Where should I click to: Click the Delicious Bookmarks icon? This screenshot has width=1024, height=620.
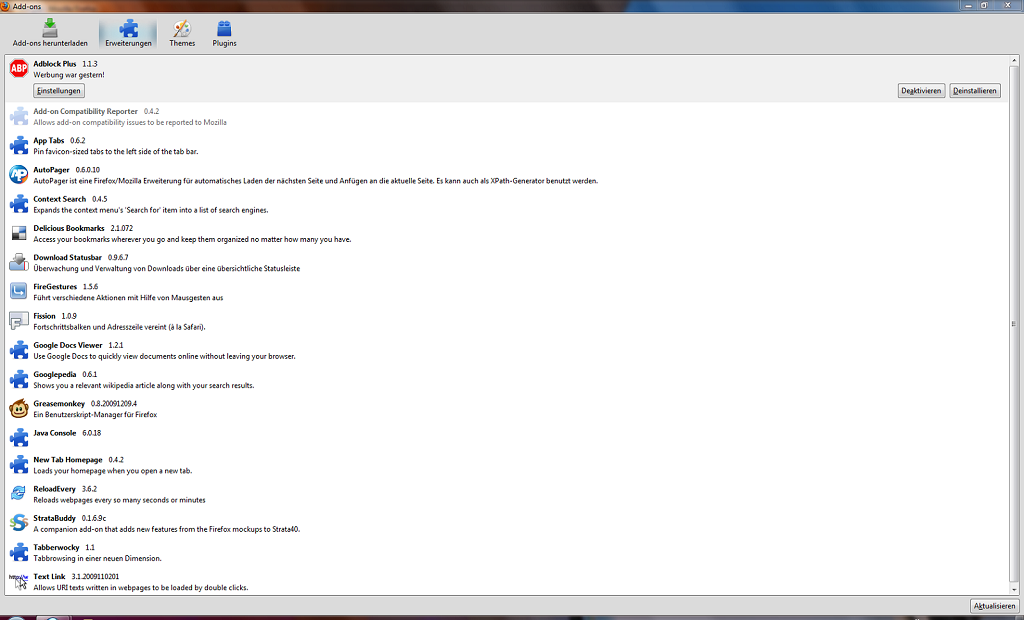click(x=19, y=233)
